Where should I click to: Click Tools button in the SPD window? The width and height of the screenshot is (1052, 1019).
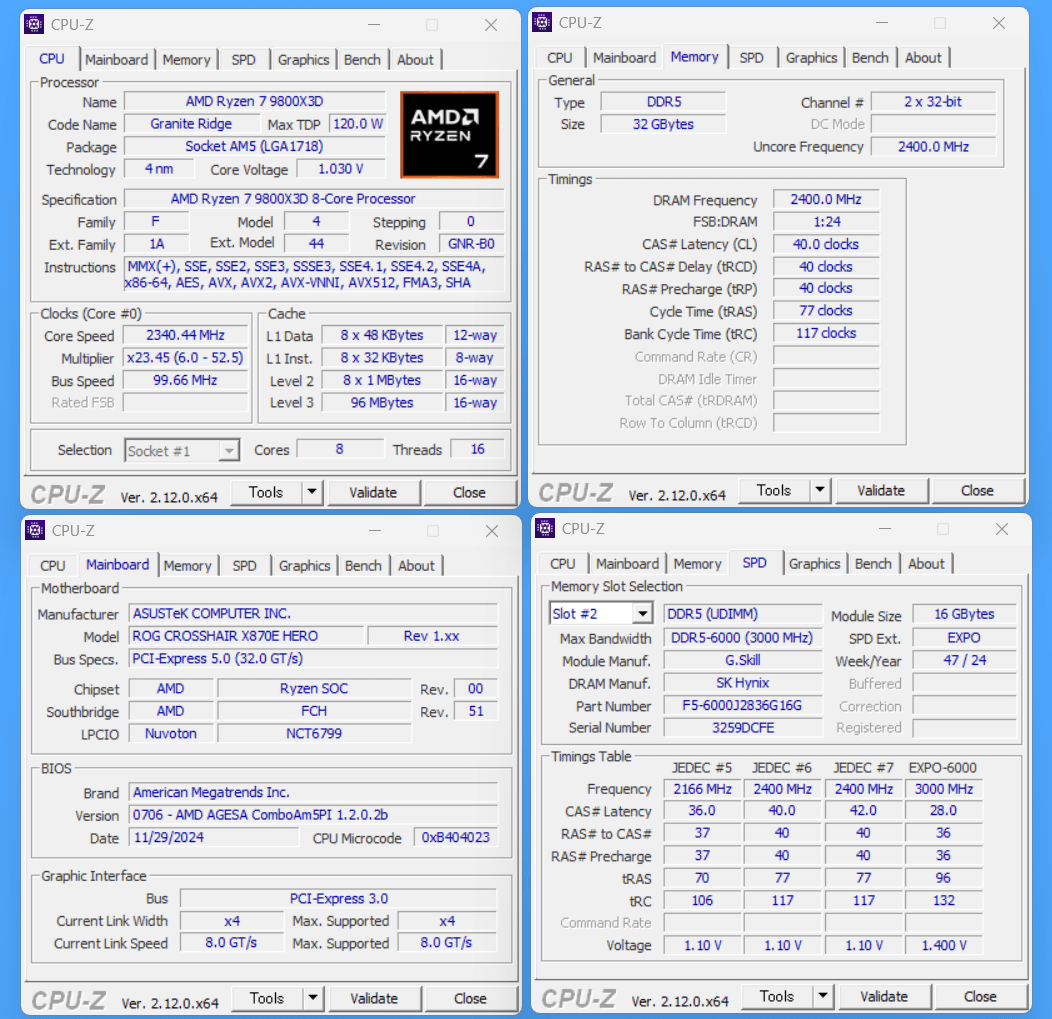pos(776,996)
